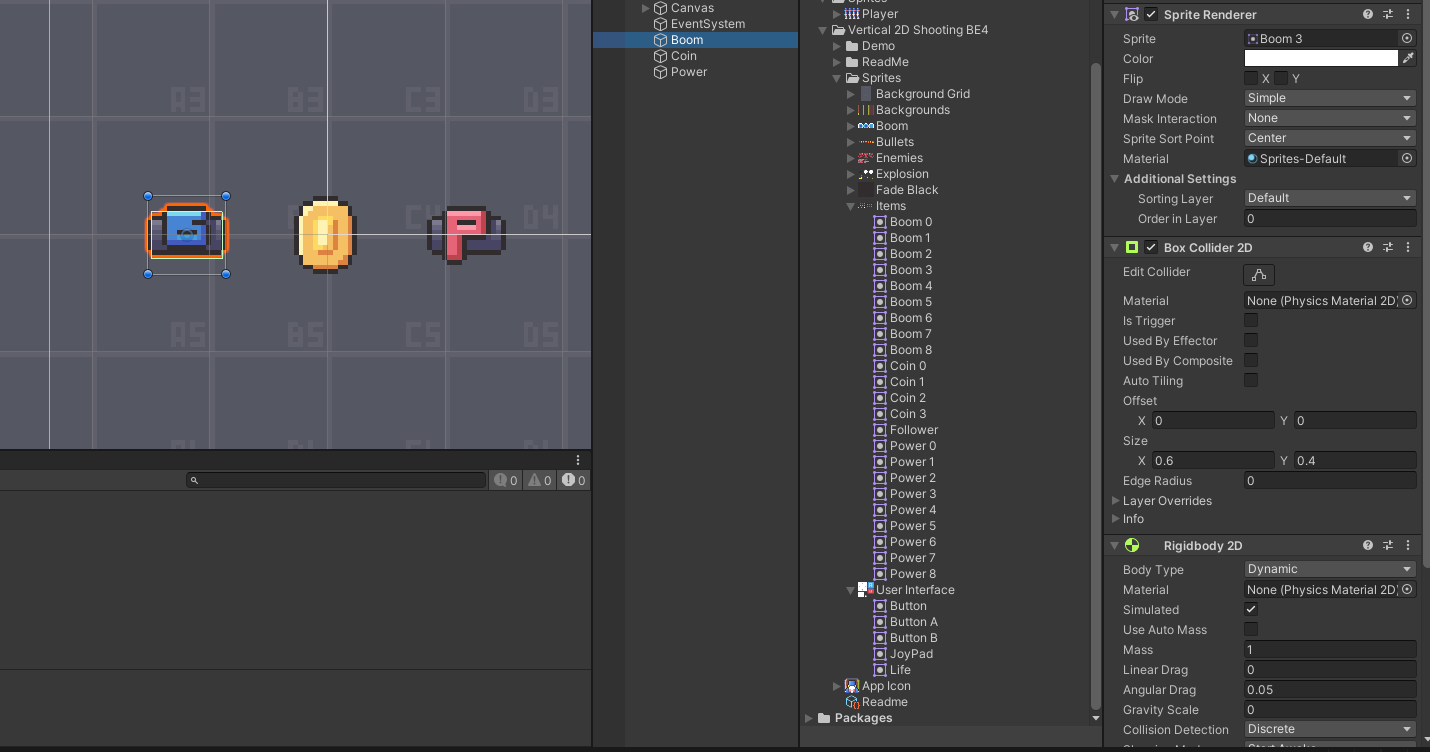Click the Size X value field
The width and height of the screenshot is (1430, 752).
(1213, 460)
